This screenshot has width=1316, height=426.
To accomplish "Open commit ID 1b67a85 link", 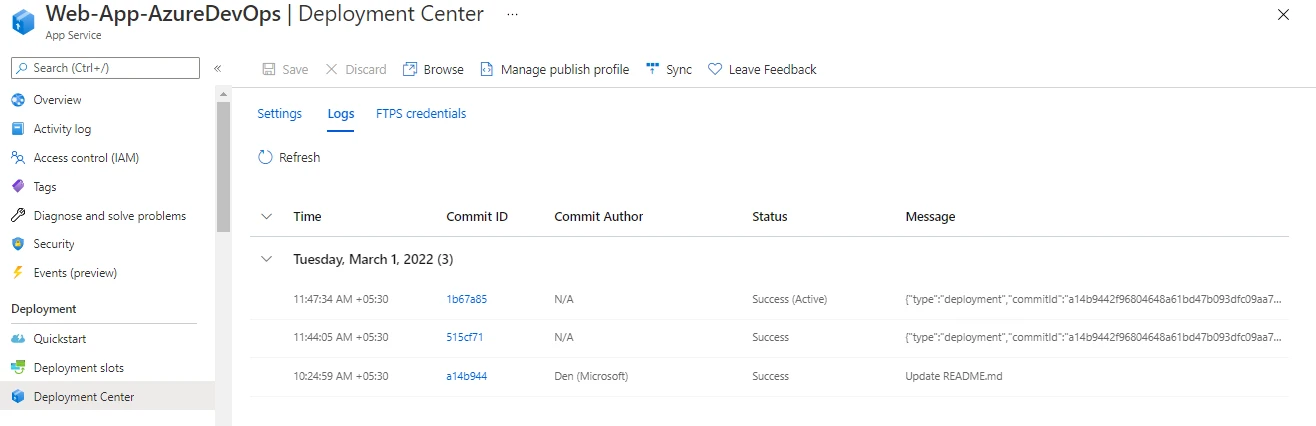I will 466,299.
